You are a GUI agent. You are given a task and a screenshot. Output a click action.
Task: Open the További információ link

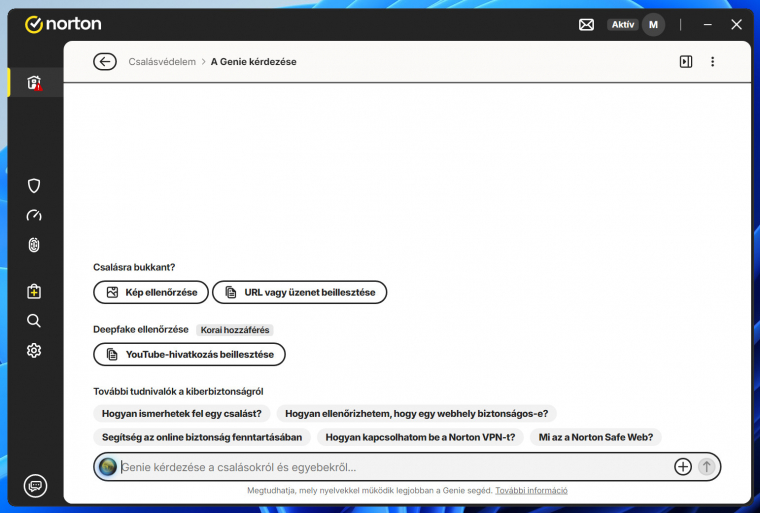point(531,491)
